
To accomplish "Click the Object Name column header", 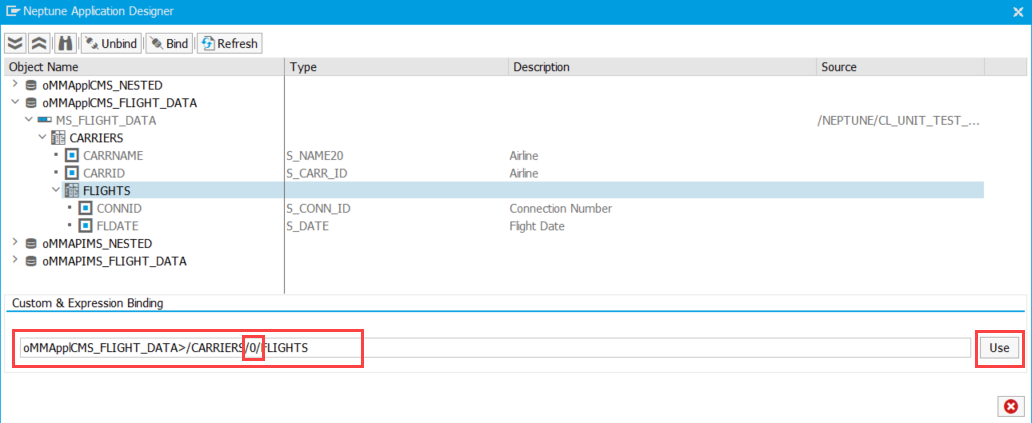I will click(144, 67).
